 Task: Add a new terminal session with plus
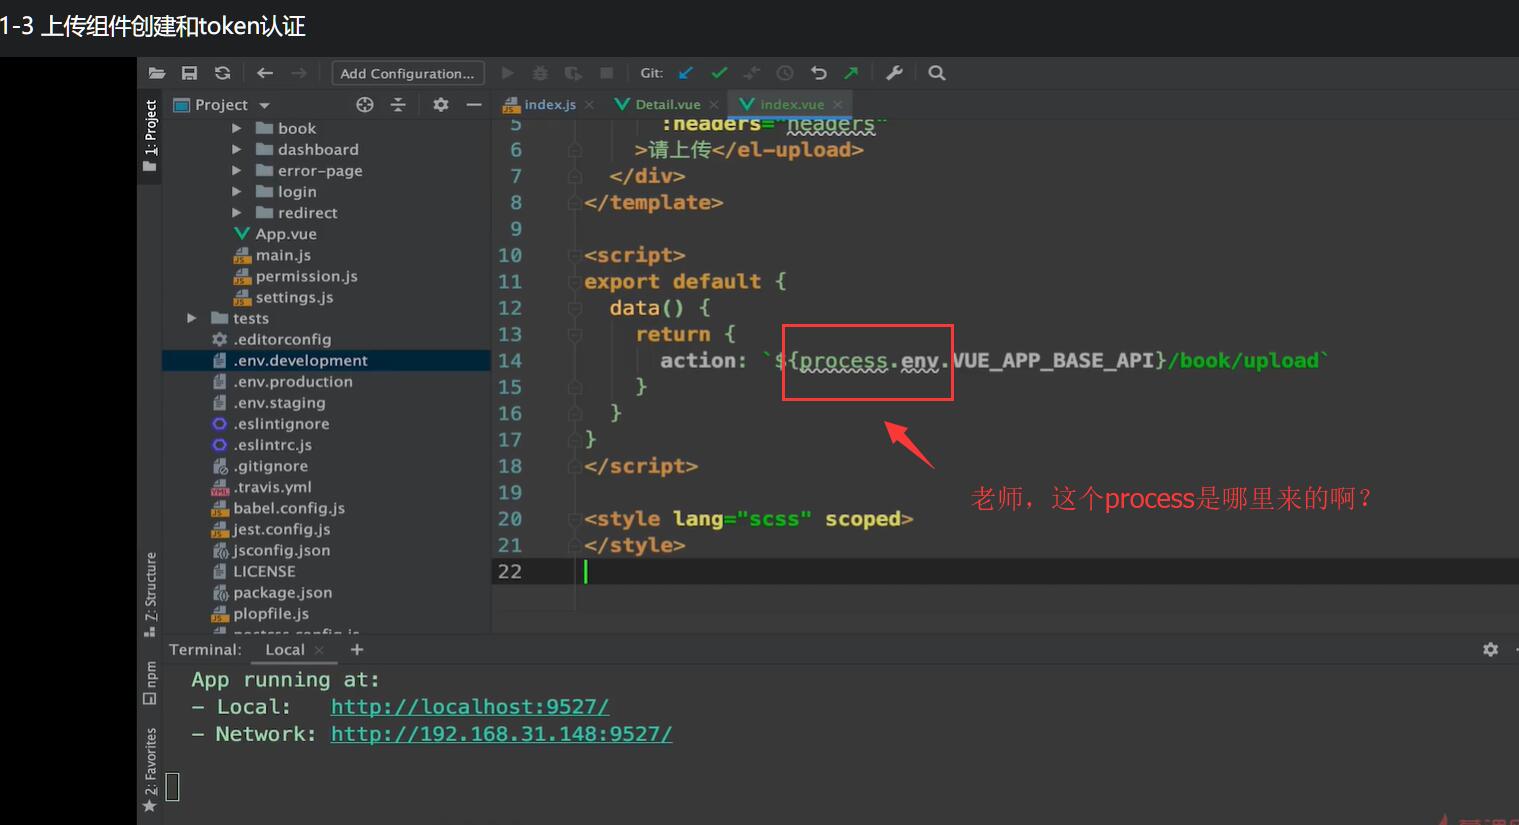tap(357, 650)
